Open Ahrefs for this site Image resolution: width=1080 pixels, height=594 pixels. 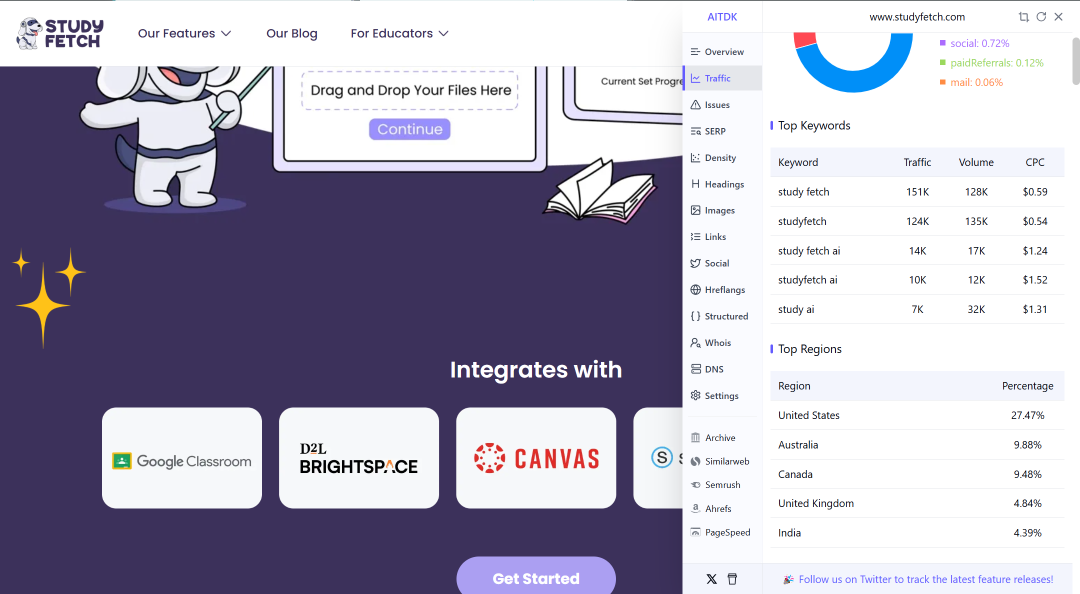pyautogui.click(x=711, y=509)
